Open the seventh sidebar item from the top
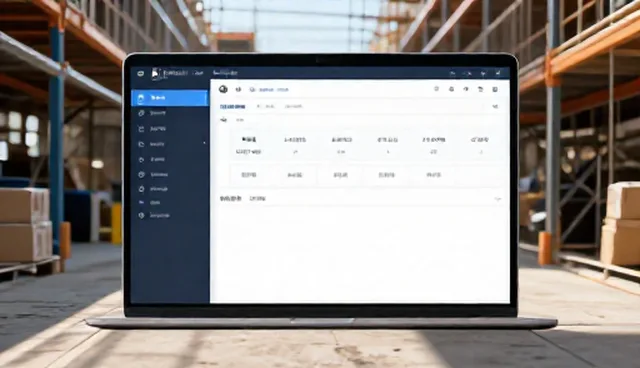The image size is (640, 368). pyautogui.click(x=169, y=189)
